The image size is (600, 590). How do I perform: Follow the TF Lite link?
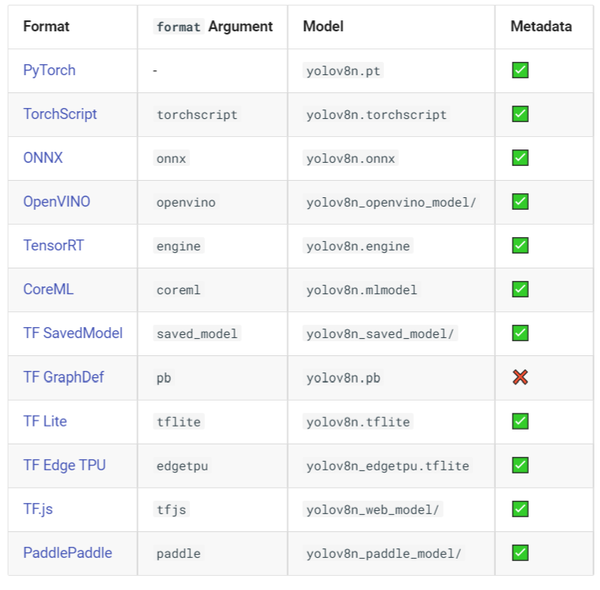[45, 421]
